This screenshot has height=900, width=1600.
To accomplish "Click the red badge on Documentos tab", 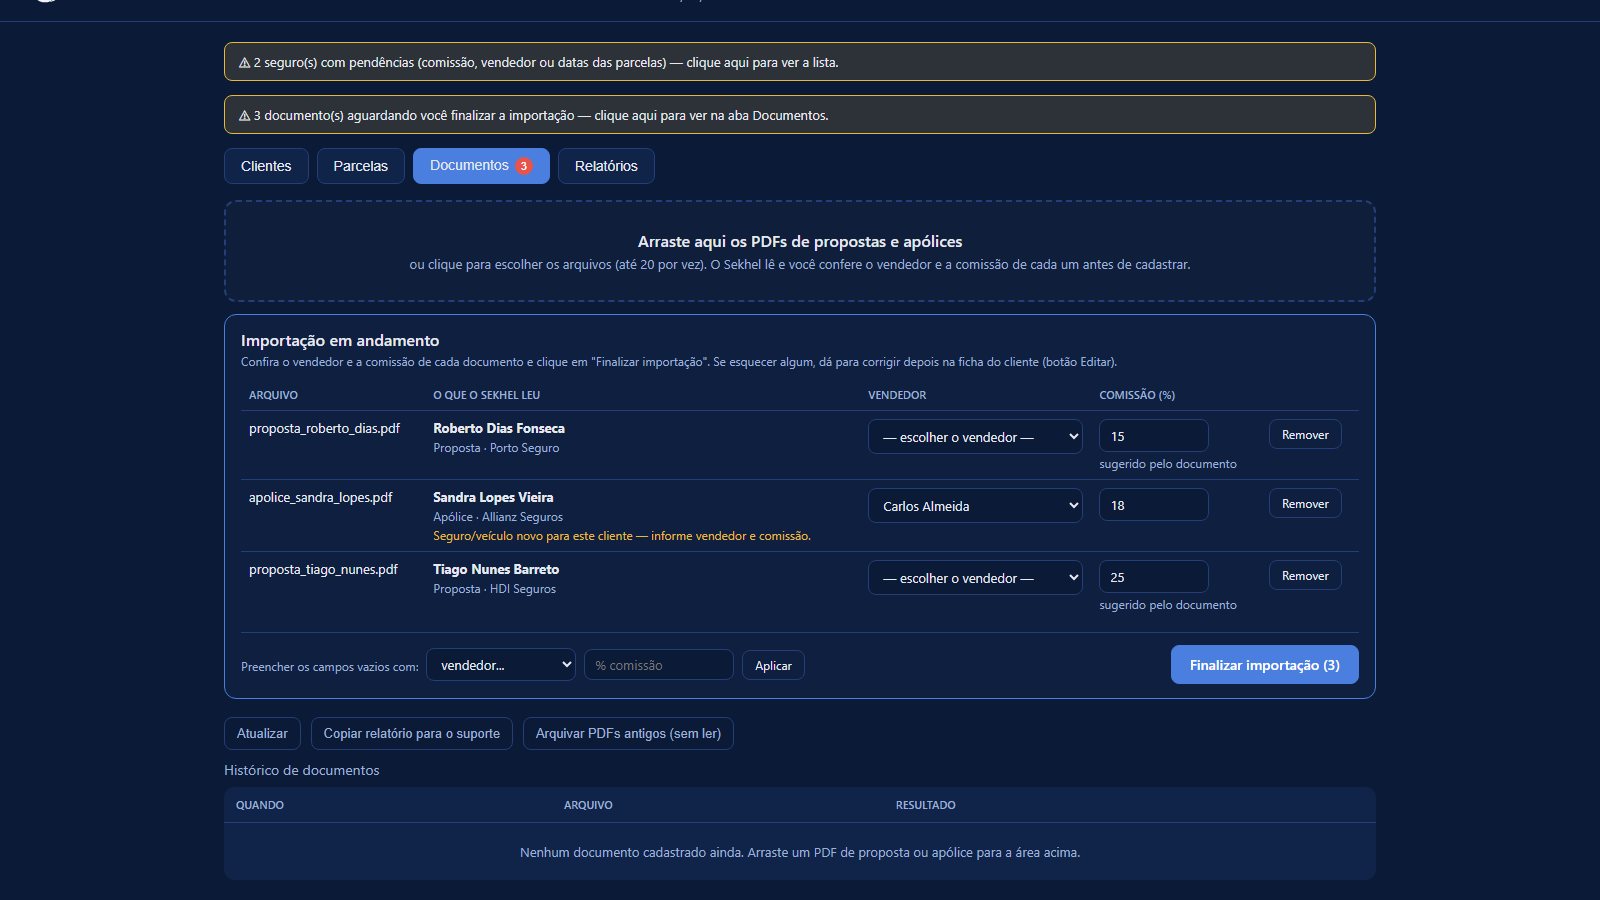I will 523,166.
